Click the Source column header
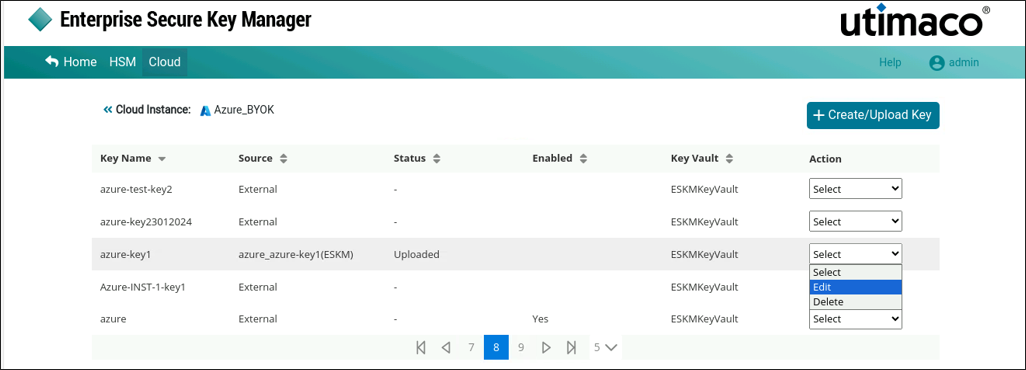Image resolution: width=1026 pixels, height=370 pixels. pos(255,158)
